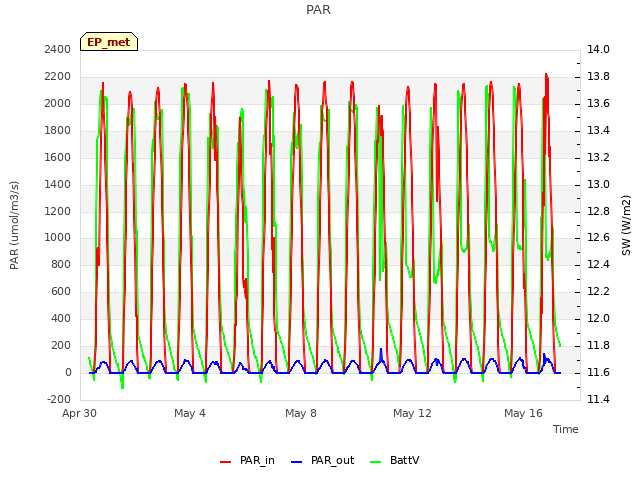
Task: Click the green BattV legend swatch
Action: coord(375,462)
